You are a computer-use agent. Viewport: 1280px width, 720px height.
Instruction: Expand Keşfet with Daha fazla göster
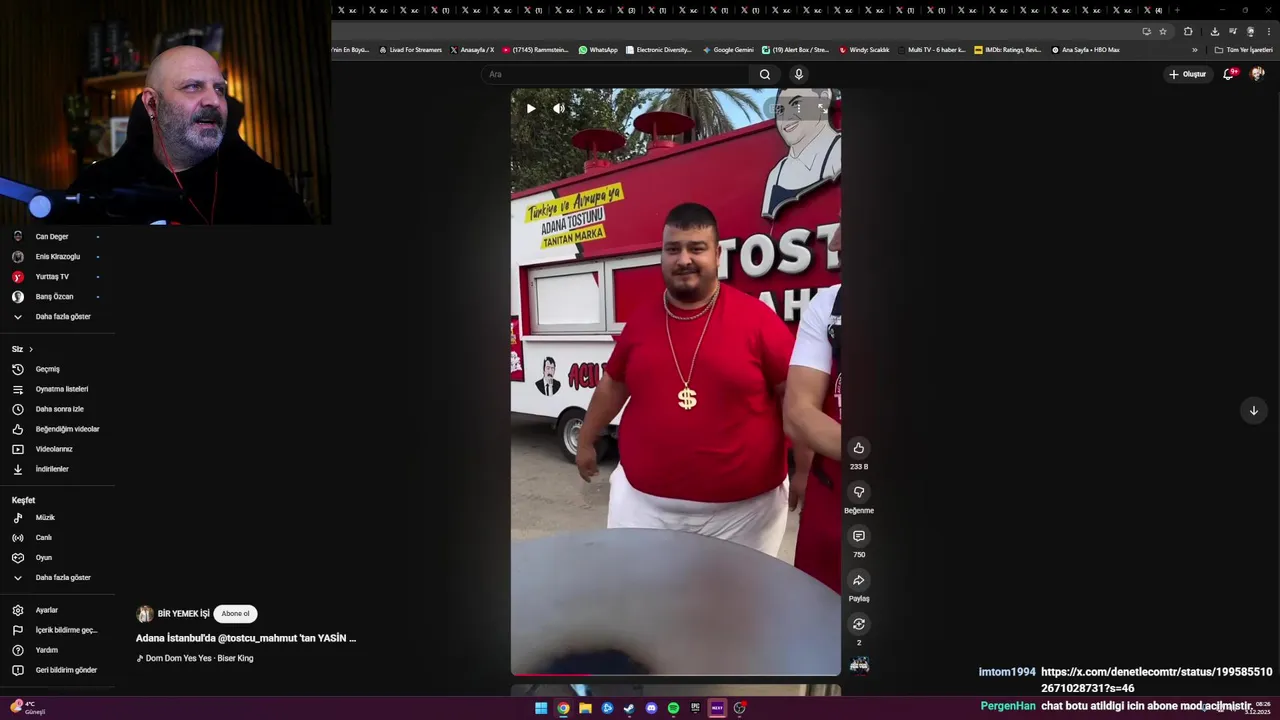point(63,578)
